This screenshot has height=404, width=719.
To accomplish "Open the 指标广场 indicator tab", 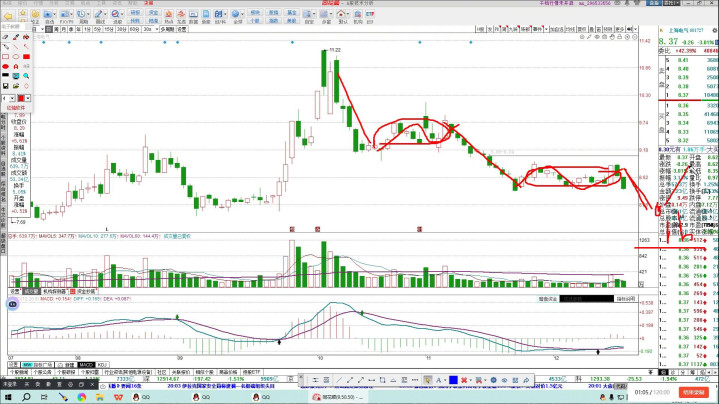I will (x=38, y=365).
